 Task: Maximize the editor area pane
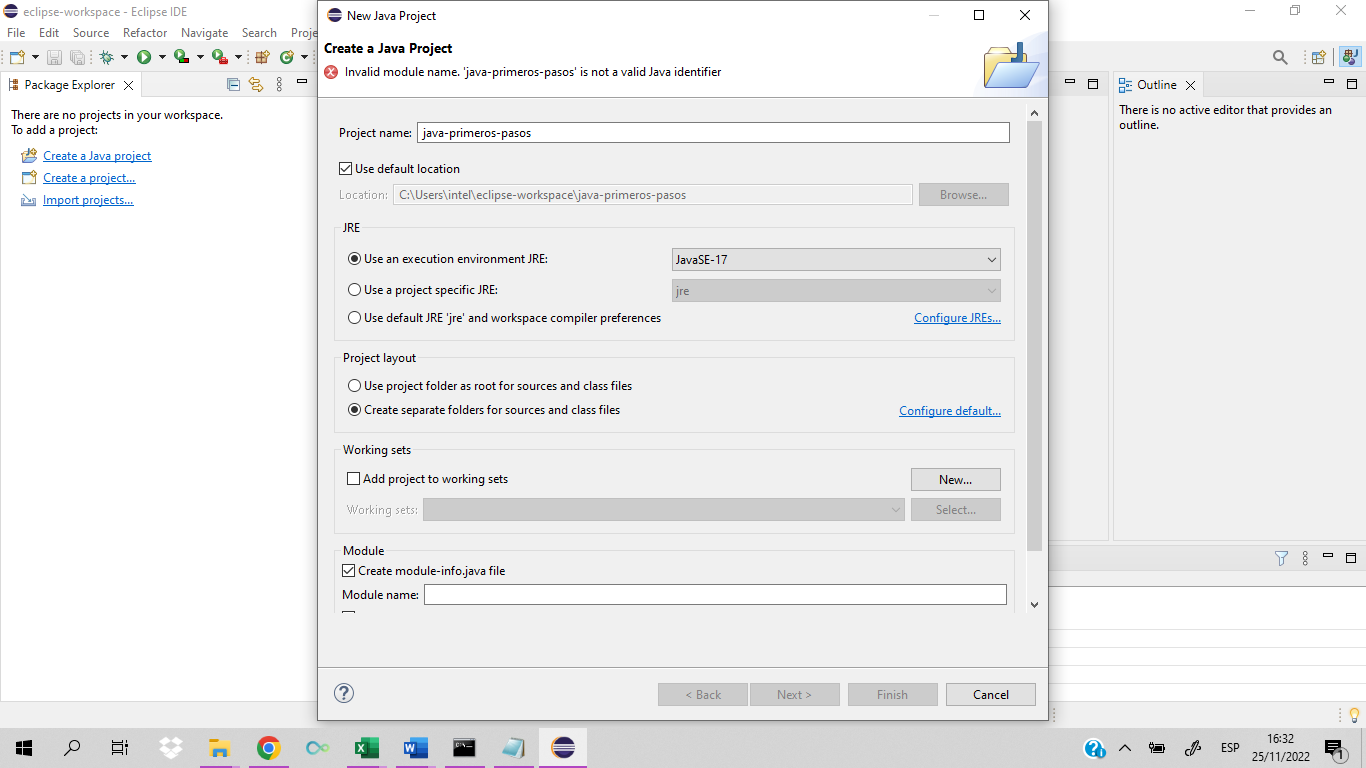[x=1093, y=84]
